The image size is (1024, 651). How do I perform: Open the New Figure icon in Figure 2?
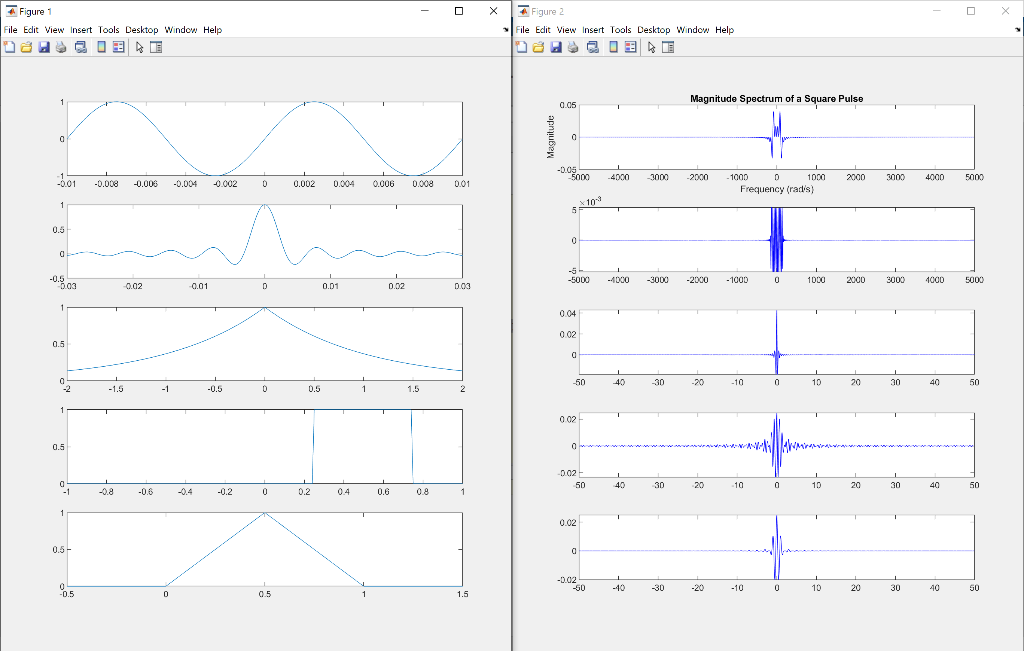coord(523,47)
